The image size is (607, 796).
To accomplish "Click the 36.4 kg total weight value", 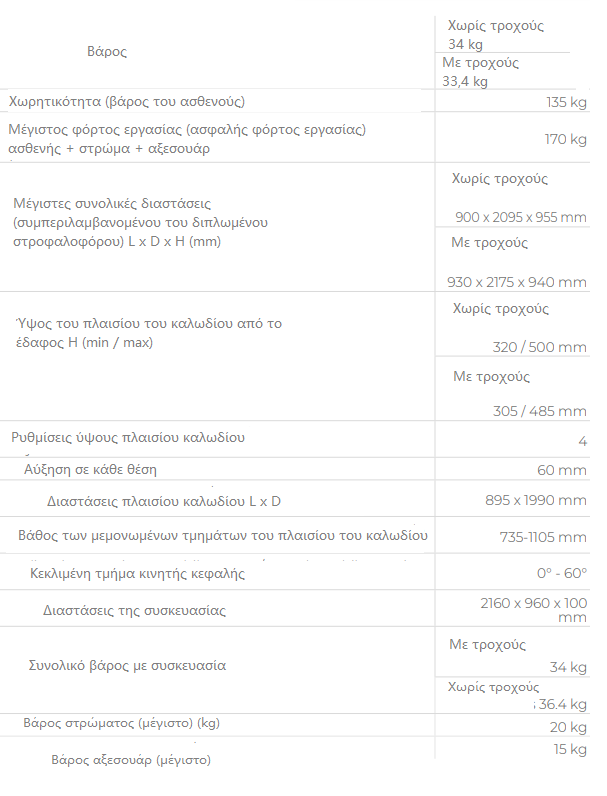I will click(562, 704).
